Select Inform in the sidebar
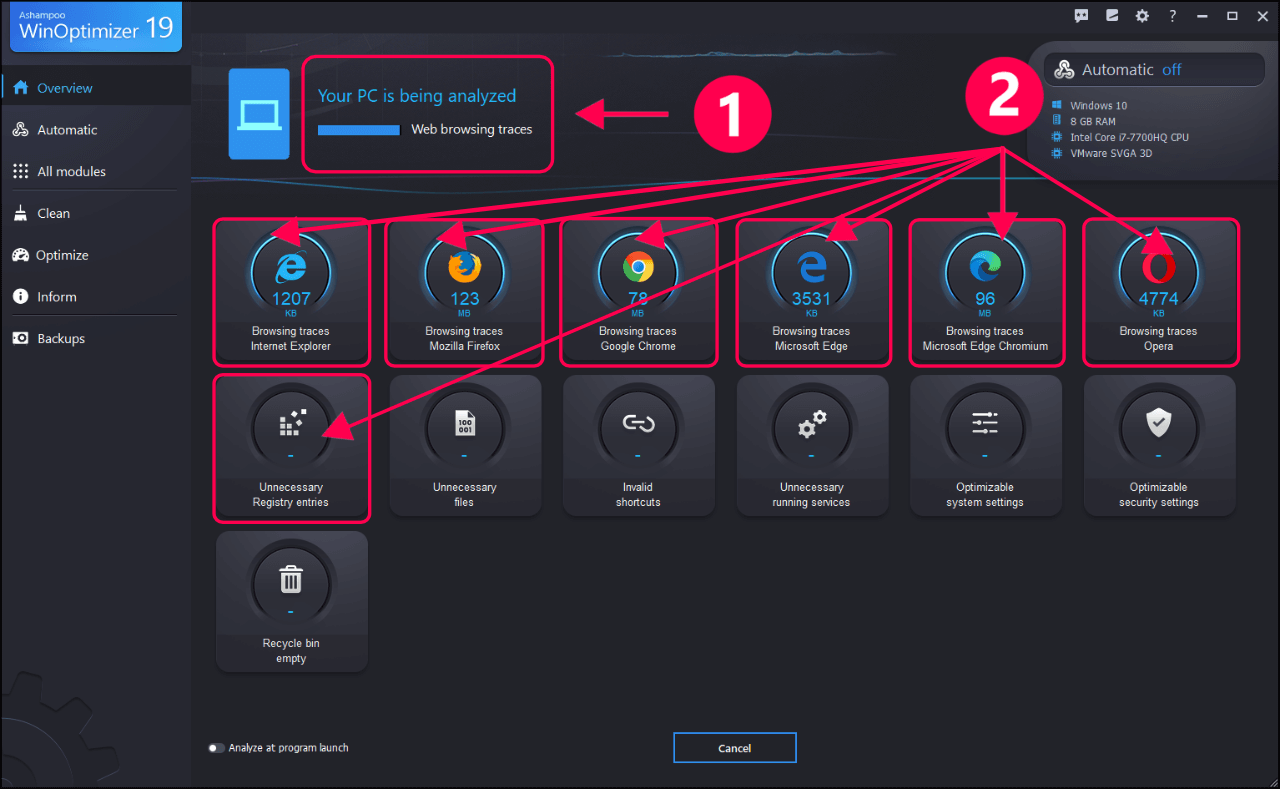This screenshot has height=789, width=1280. click(95, 297)
